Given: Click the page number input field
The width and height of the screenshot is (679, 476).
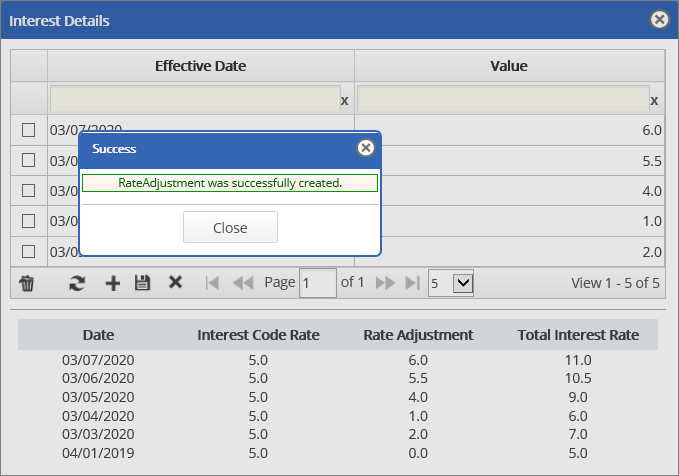Looking at the screenshot, I should [318, 283].
